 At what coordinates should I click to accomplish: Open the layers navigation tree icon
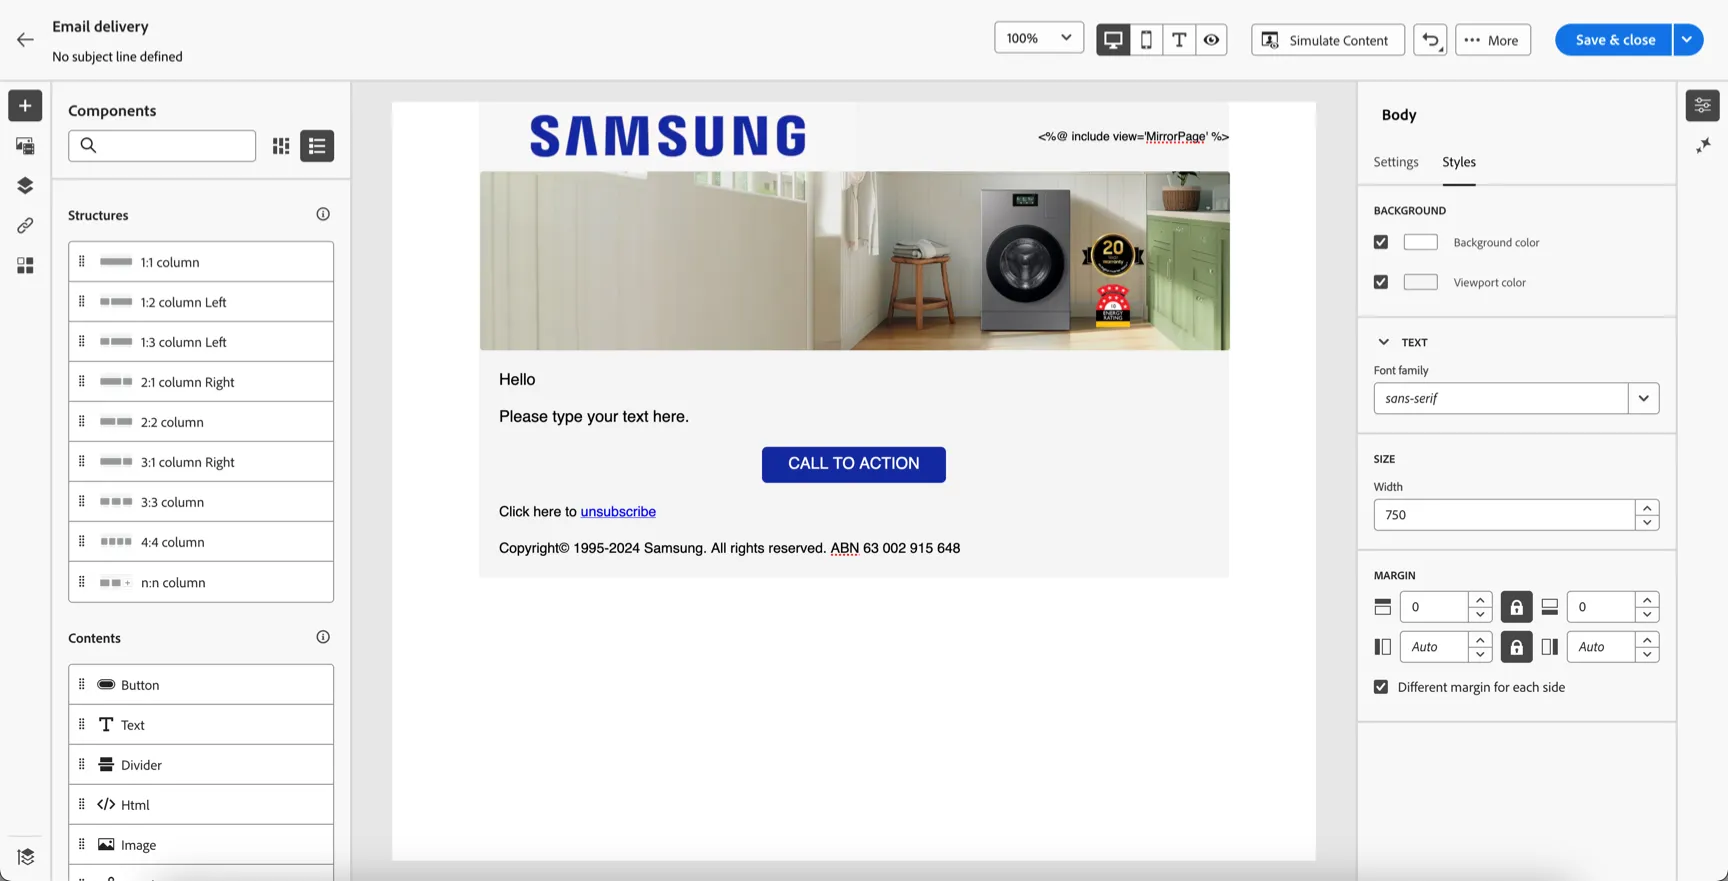[x=25, y=186]
